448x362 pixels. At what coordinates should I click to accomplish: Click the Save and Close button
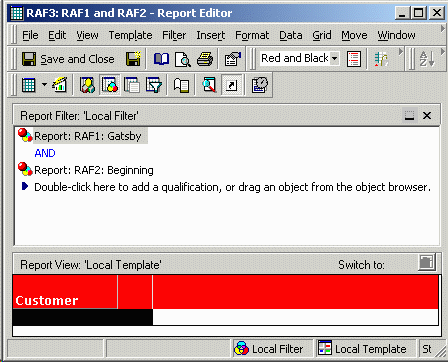68,59
